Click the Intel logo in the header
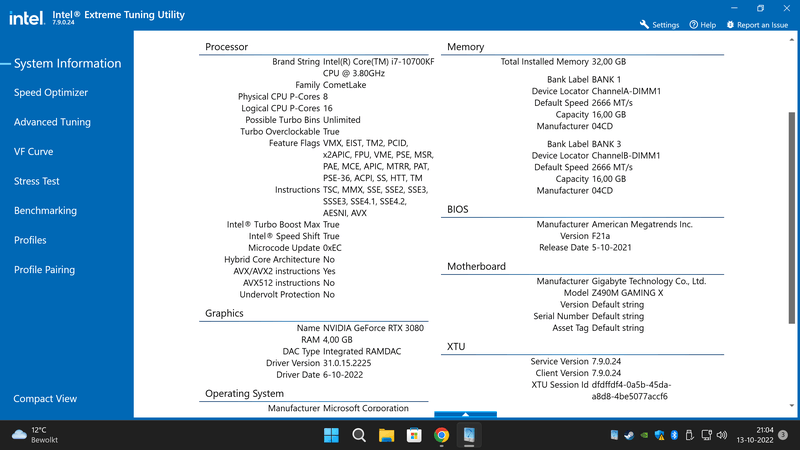The height and width of the screenshot is (450, 800). [x=27, y=18]
